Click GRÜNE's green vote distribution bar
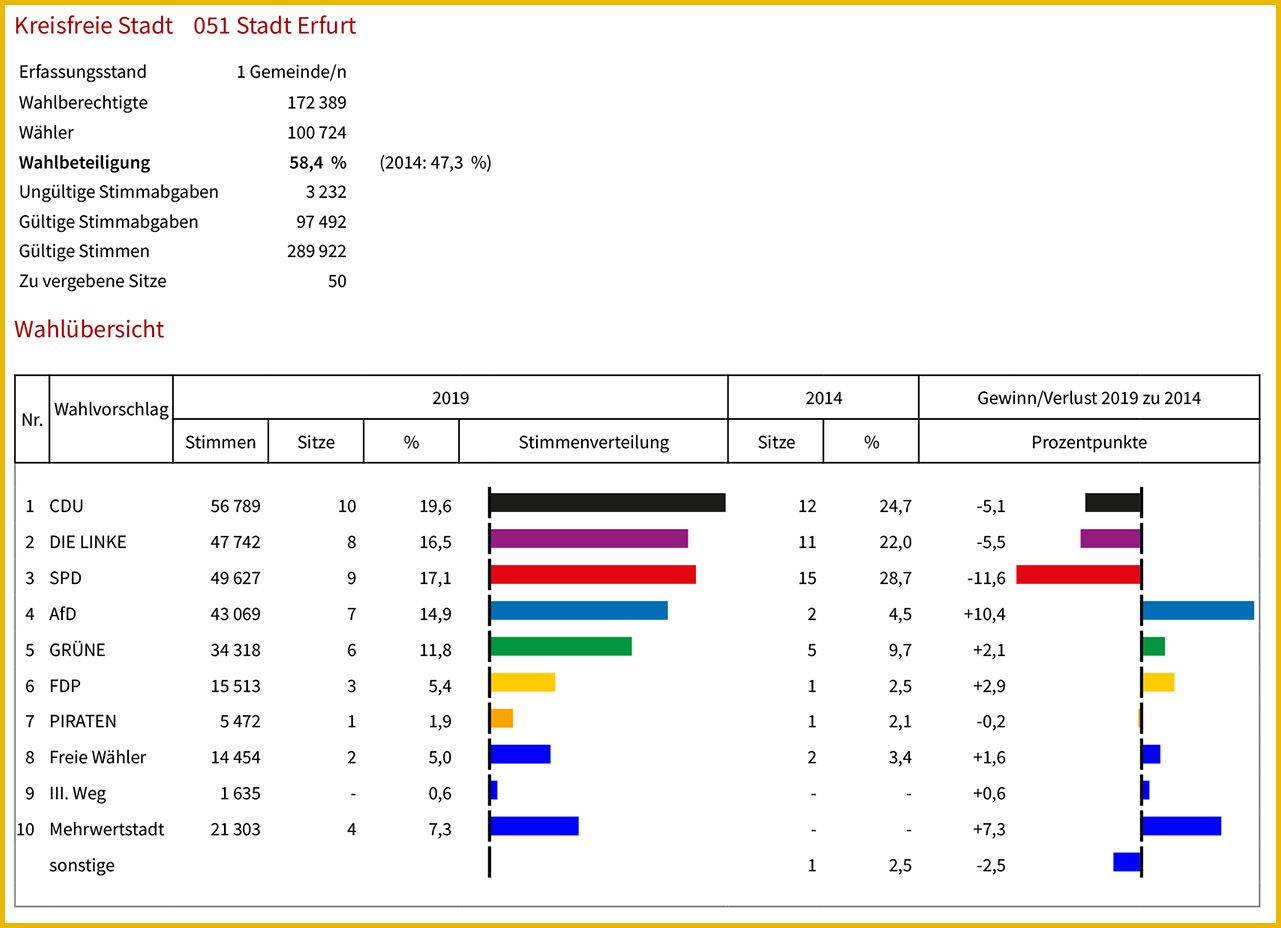This screenshot has height=928, width=1281. point(561,646)
